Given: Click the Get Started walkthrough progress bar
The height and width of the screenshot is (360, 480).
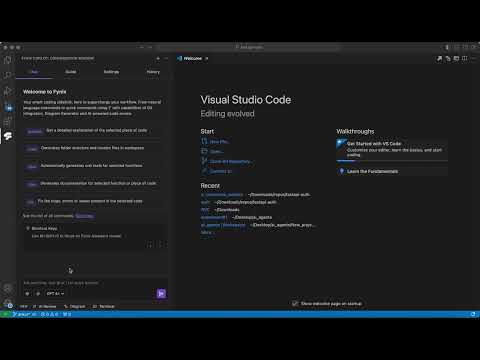Looking at the screenshot, I should [x=392, y=161].
